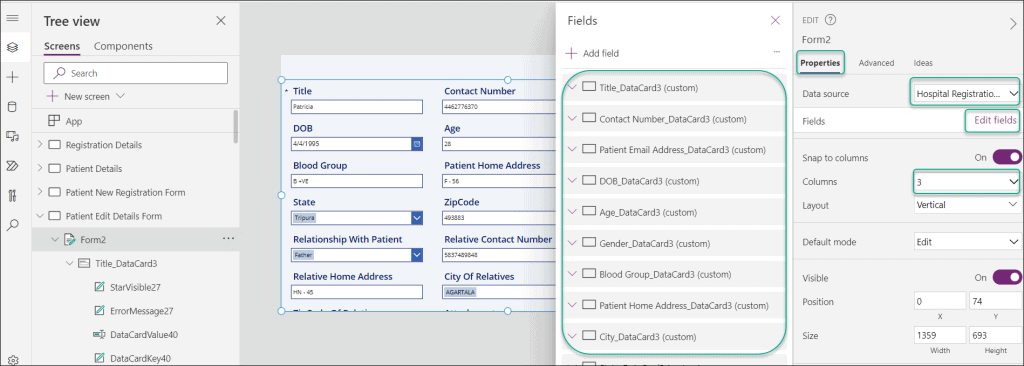Open New screen dropdown arrow
Screen dimensions: 1024x366
[x=120, y=96]
